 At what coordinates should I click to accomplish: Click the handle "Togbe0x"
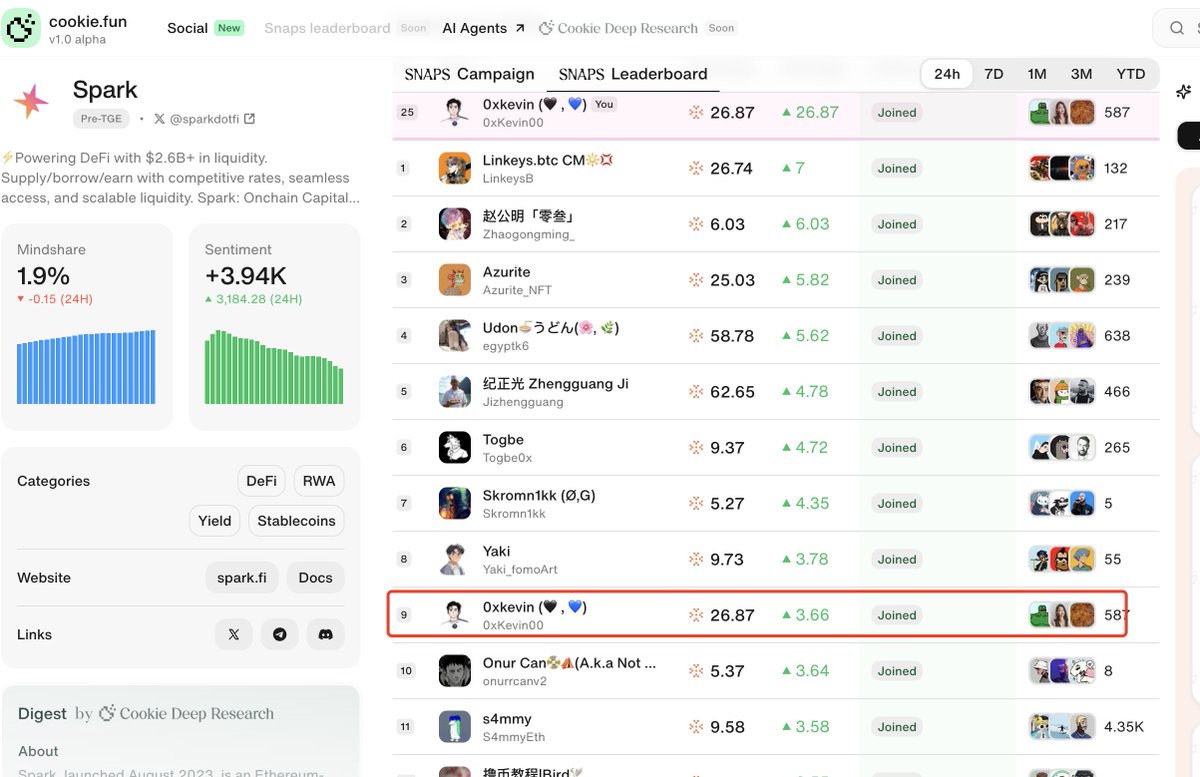pos(508,458)
